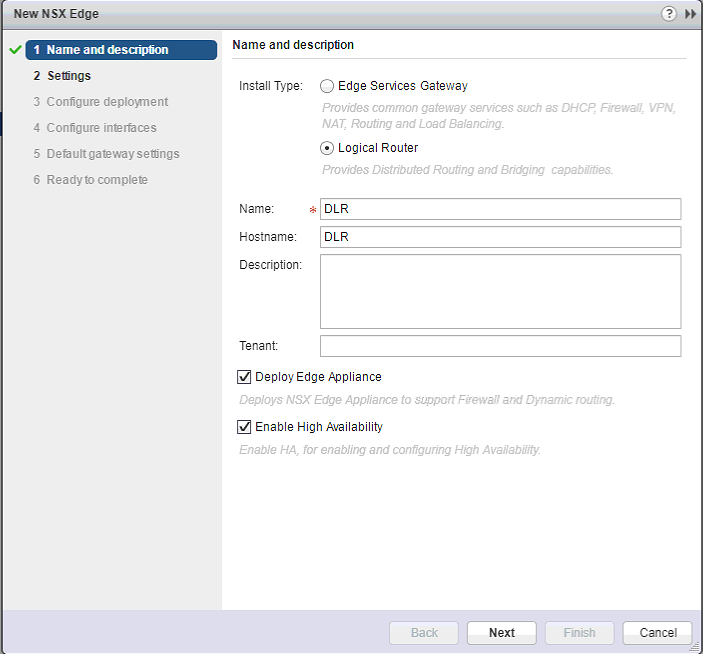Click the Finish button

tap(580, 633)
